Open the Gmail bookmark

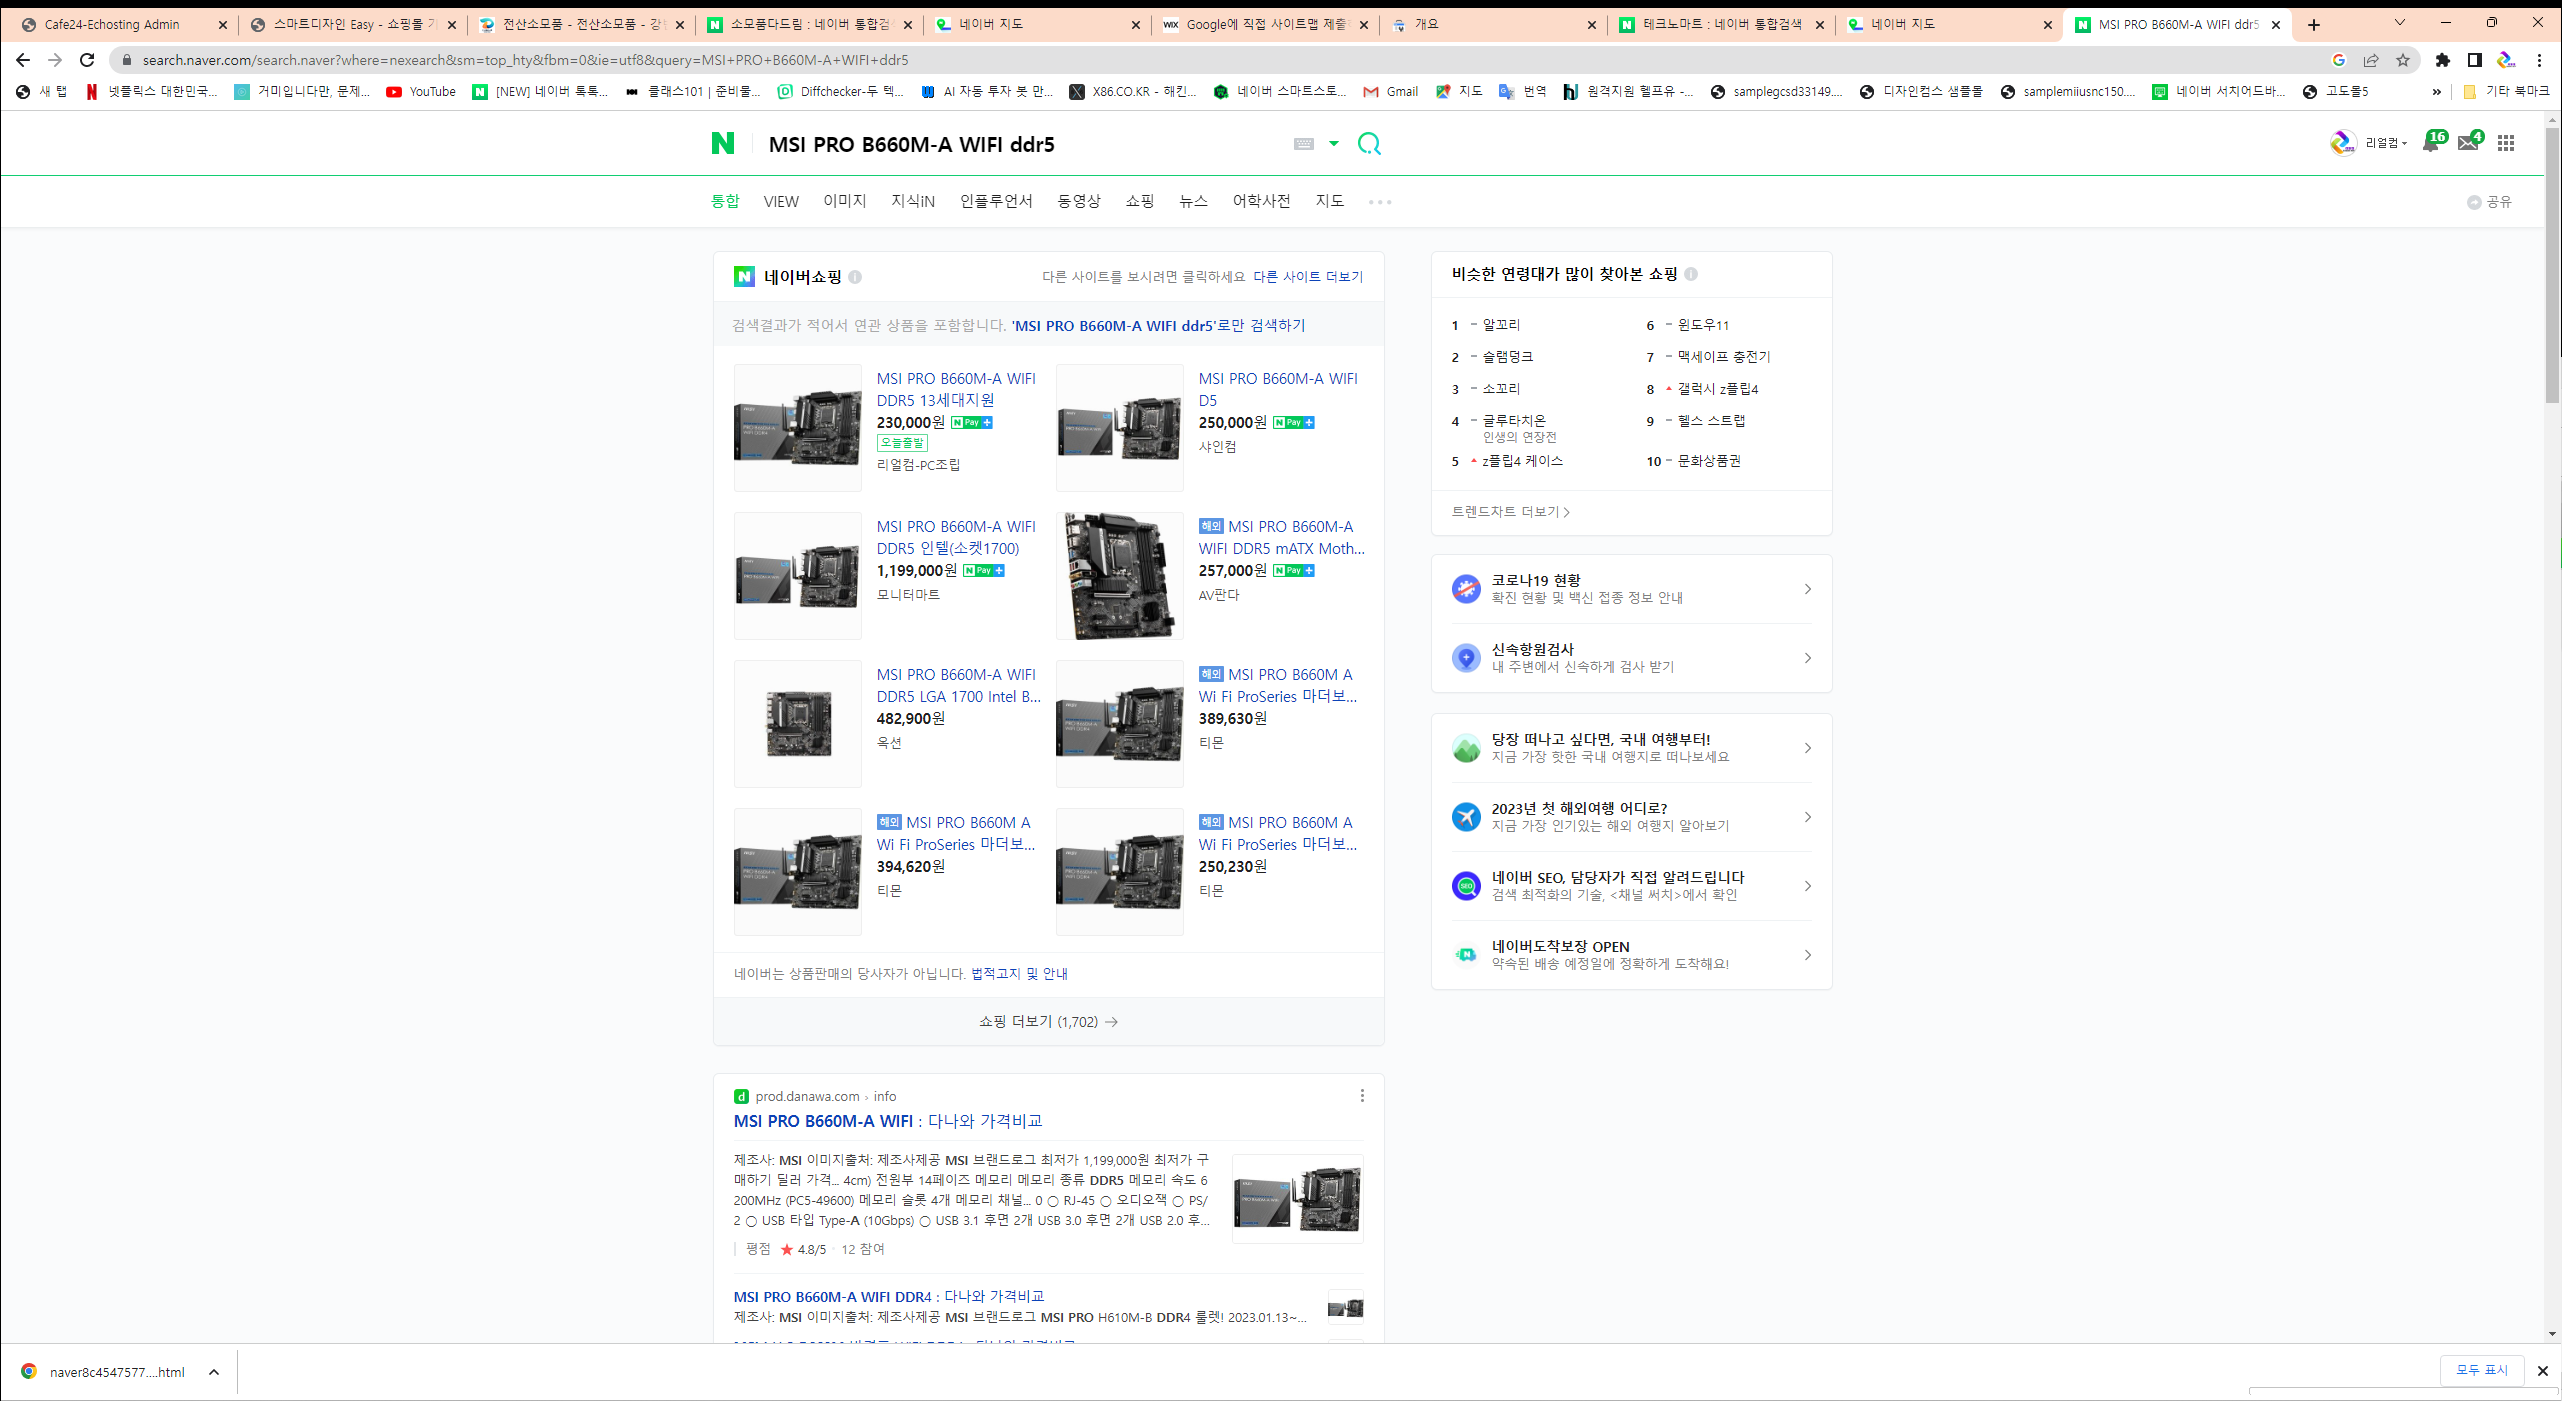click(x=1390, y=92)
